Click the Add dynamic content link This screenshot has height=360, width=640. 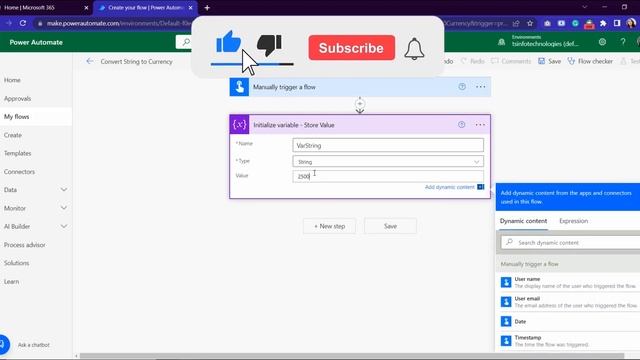click(449, 187)
